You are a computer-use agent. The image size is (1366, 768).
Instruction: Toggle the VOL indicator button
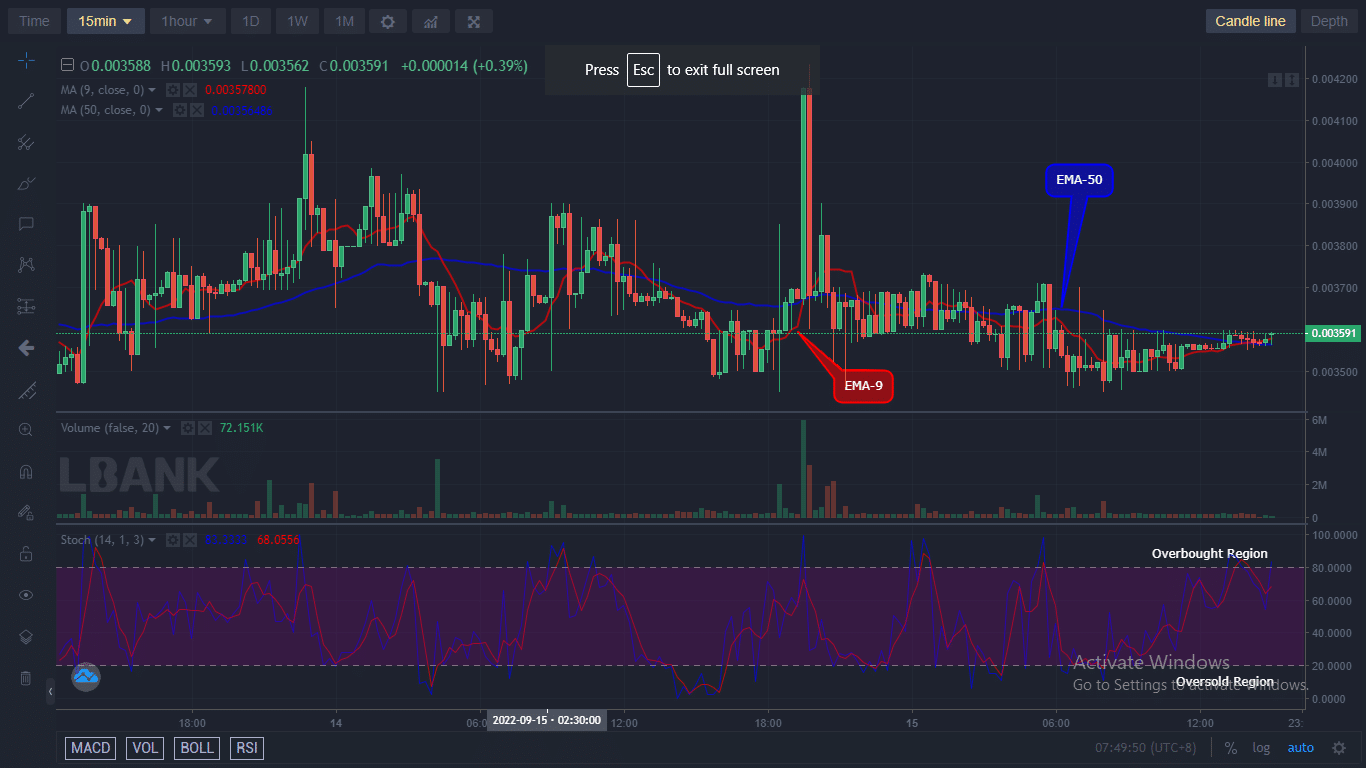(145, 748)
